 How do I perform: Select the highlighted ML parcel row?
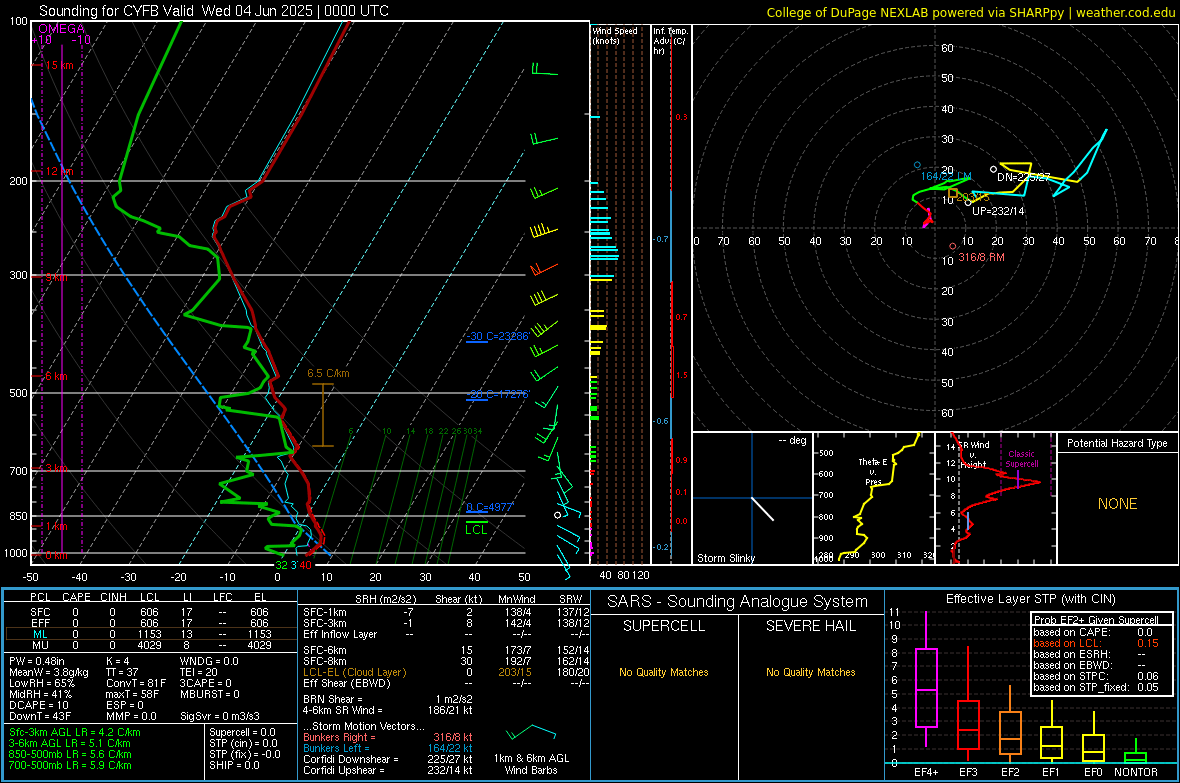[151, 634]
